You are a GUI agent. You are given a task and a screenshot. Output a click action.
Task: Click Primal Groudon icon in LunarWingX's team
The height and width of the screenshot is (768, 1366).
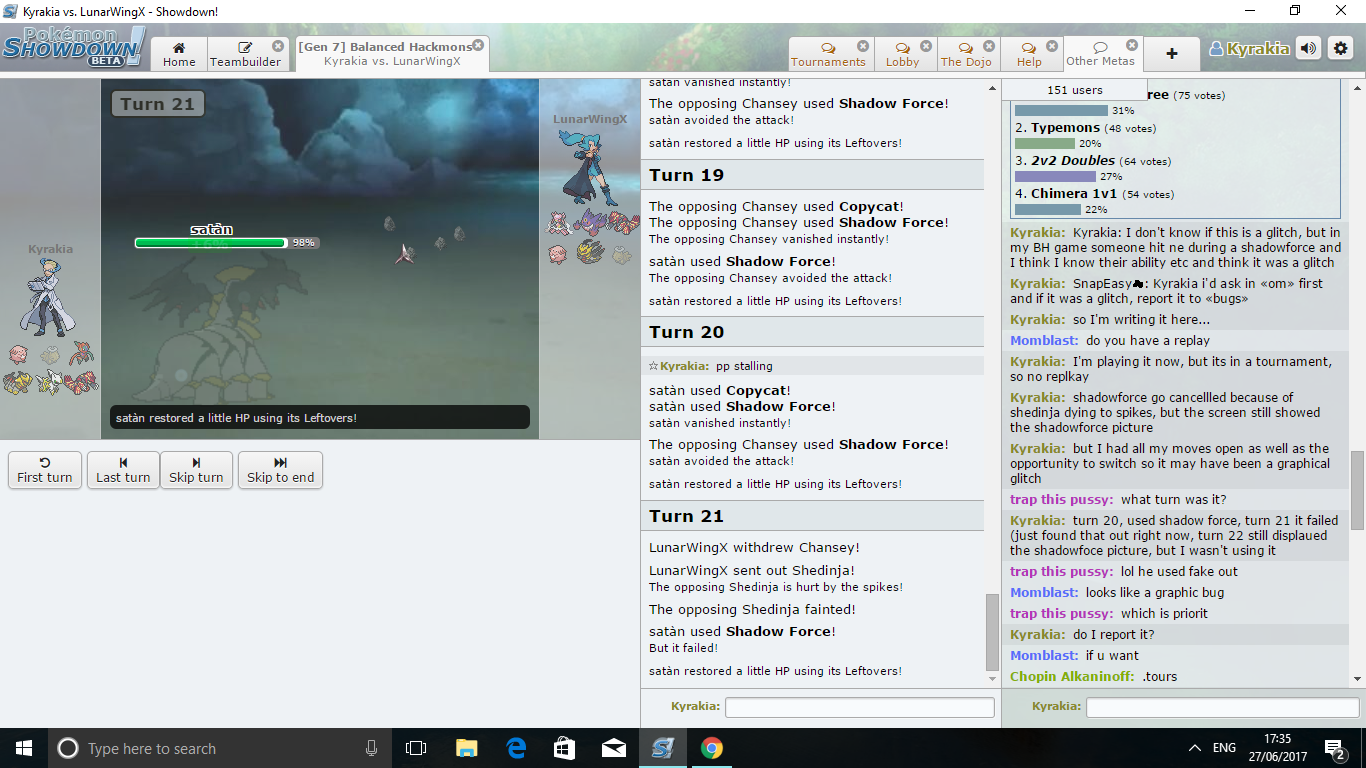[623, 223]
